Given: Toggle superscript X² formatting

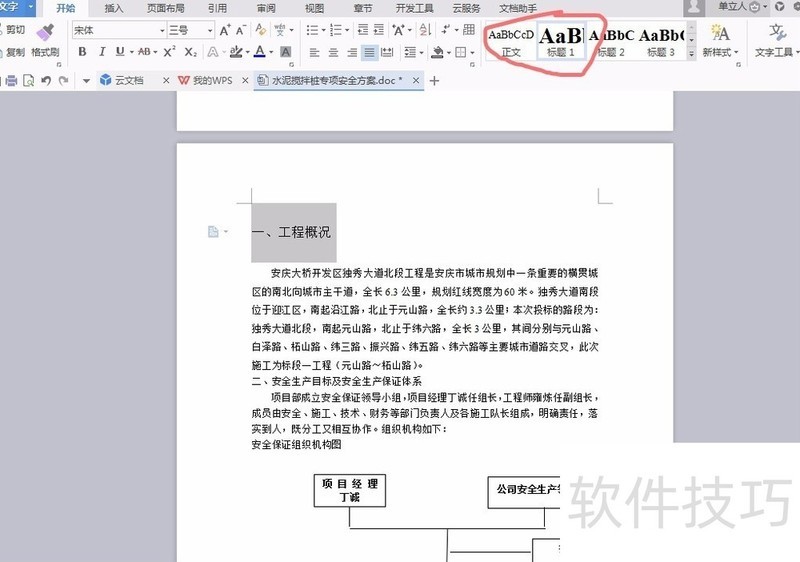Looking at the screenshot, I should click(x=169, y=52).
